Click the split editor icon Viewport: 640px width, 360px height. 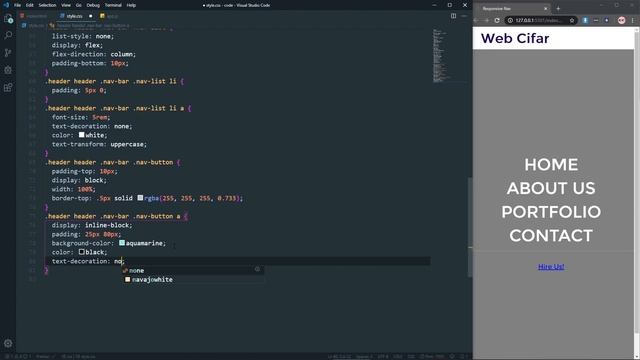pos(453,16)
